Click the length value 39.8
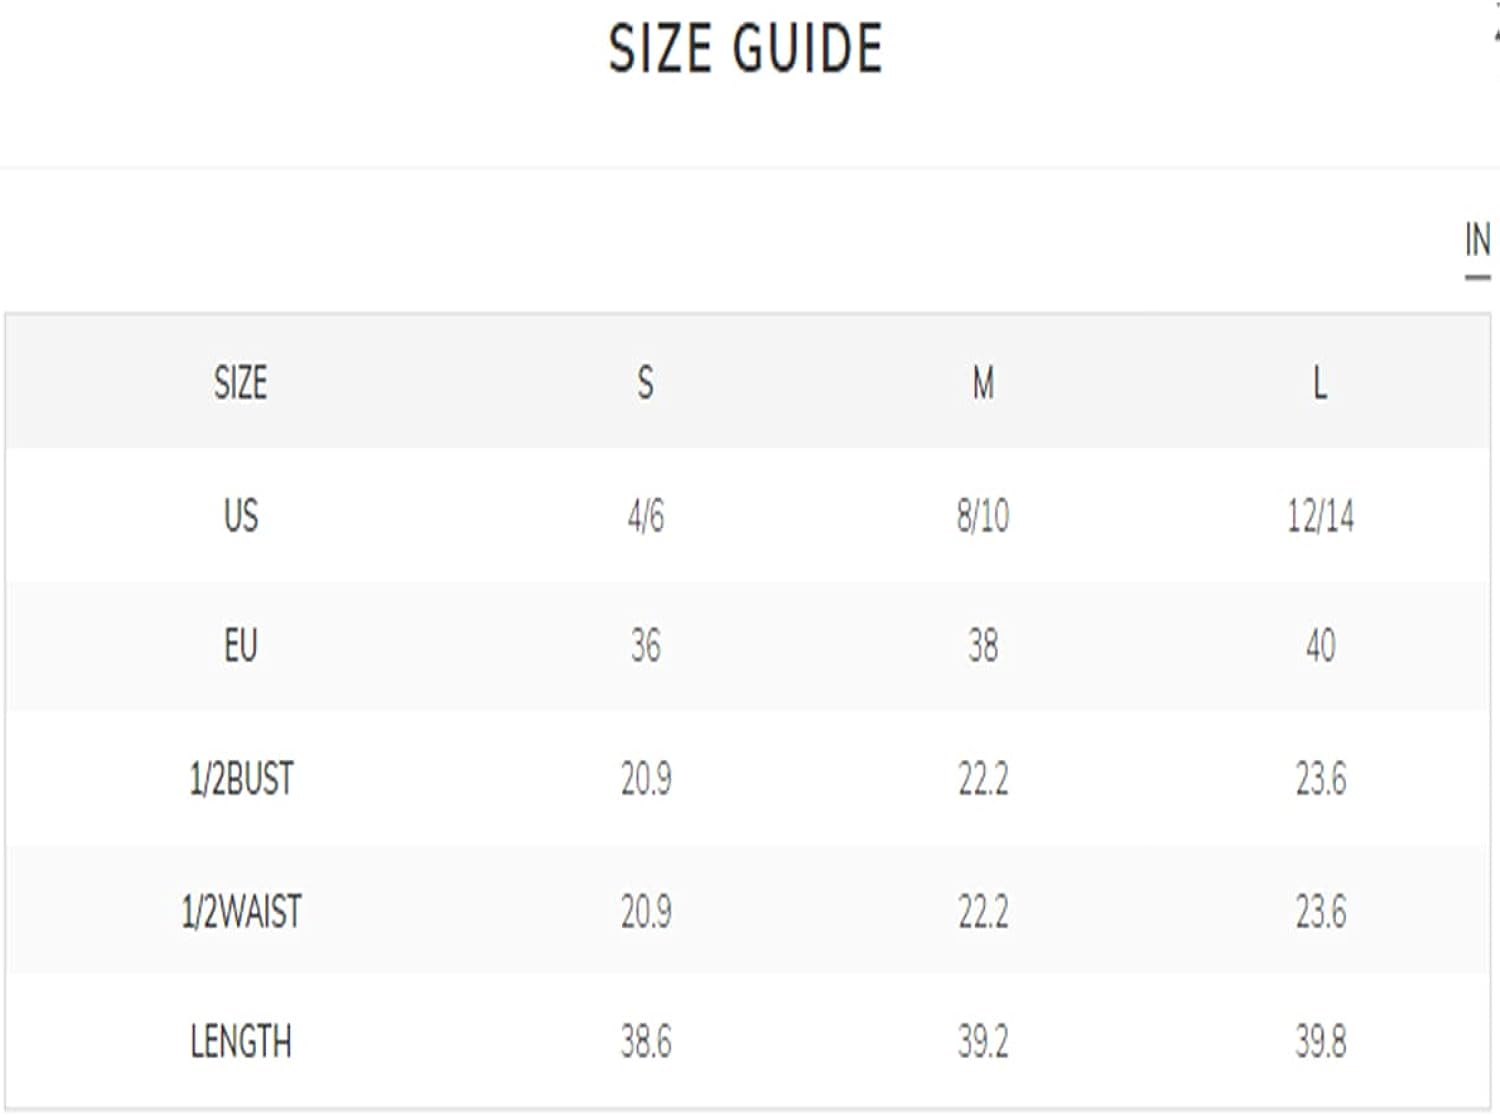This screenshot has height=1116, width=1500. click(1320, 1041)
